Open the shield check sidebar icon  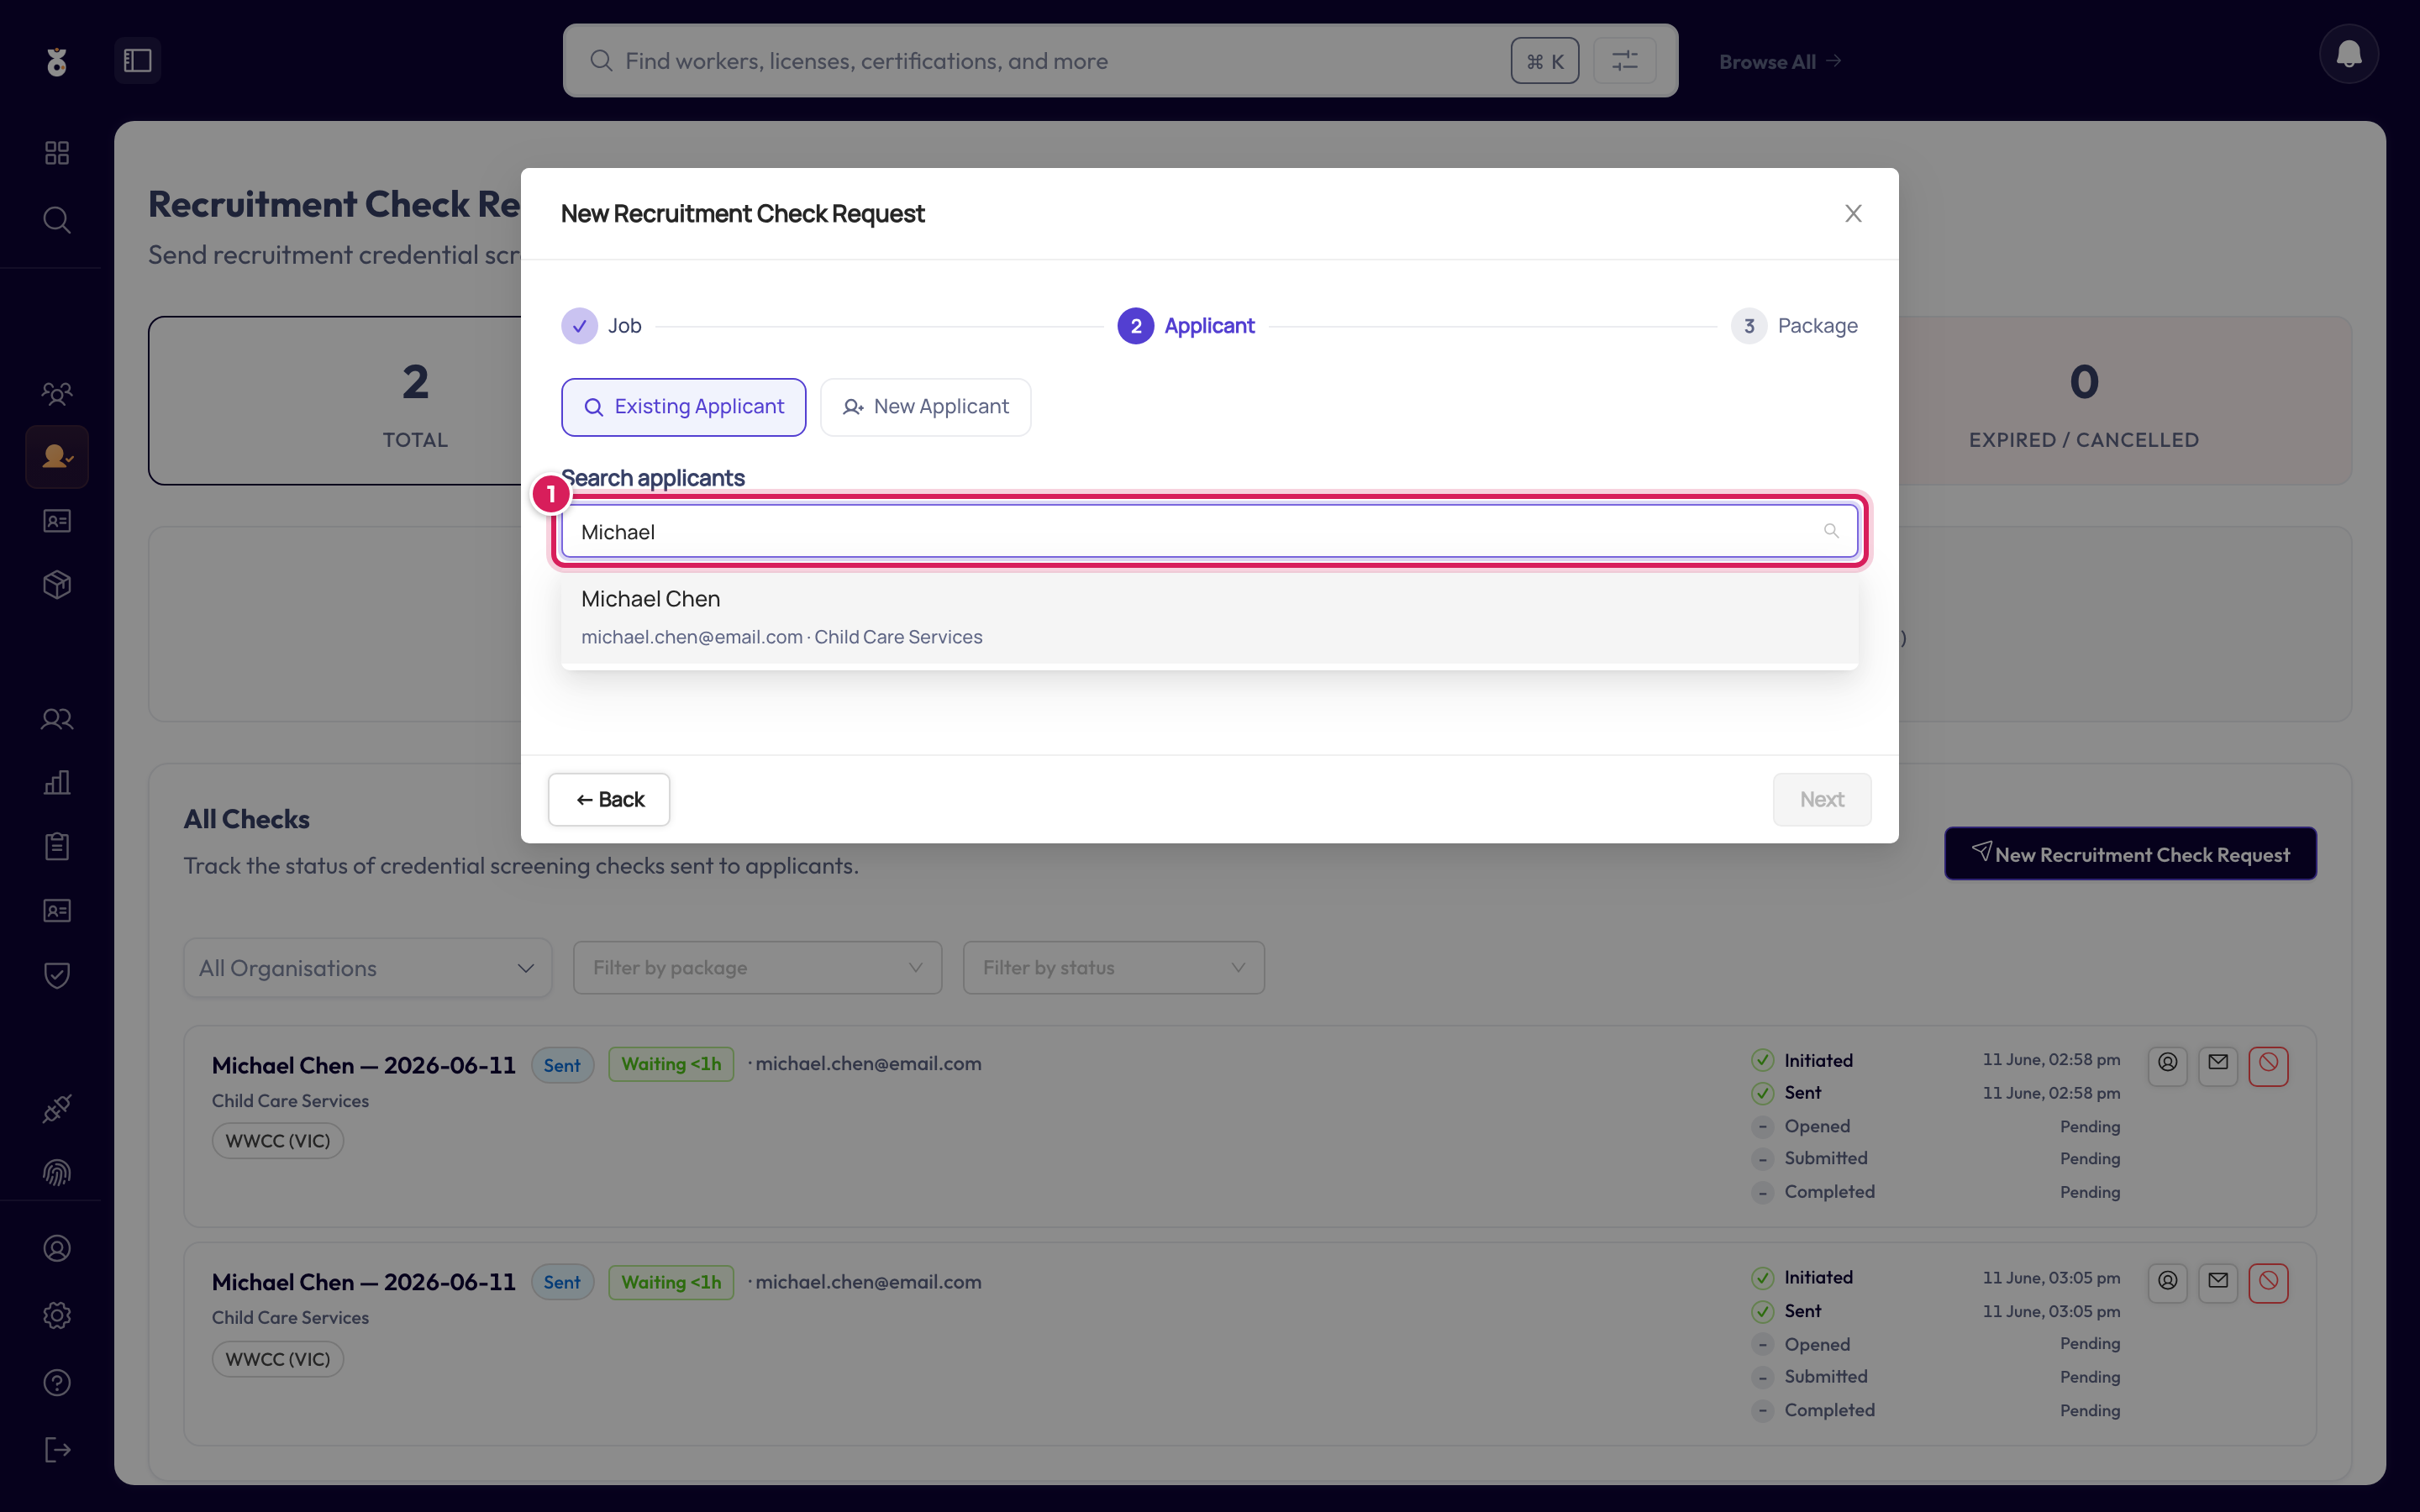tap(57, 975)
